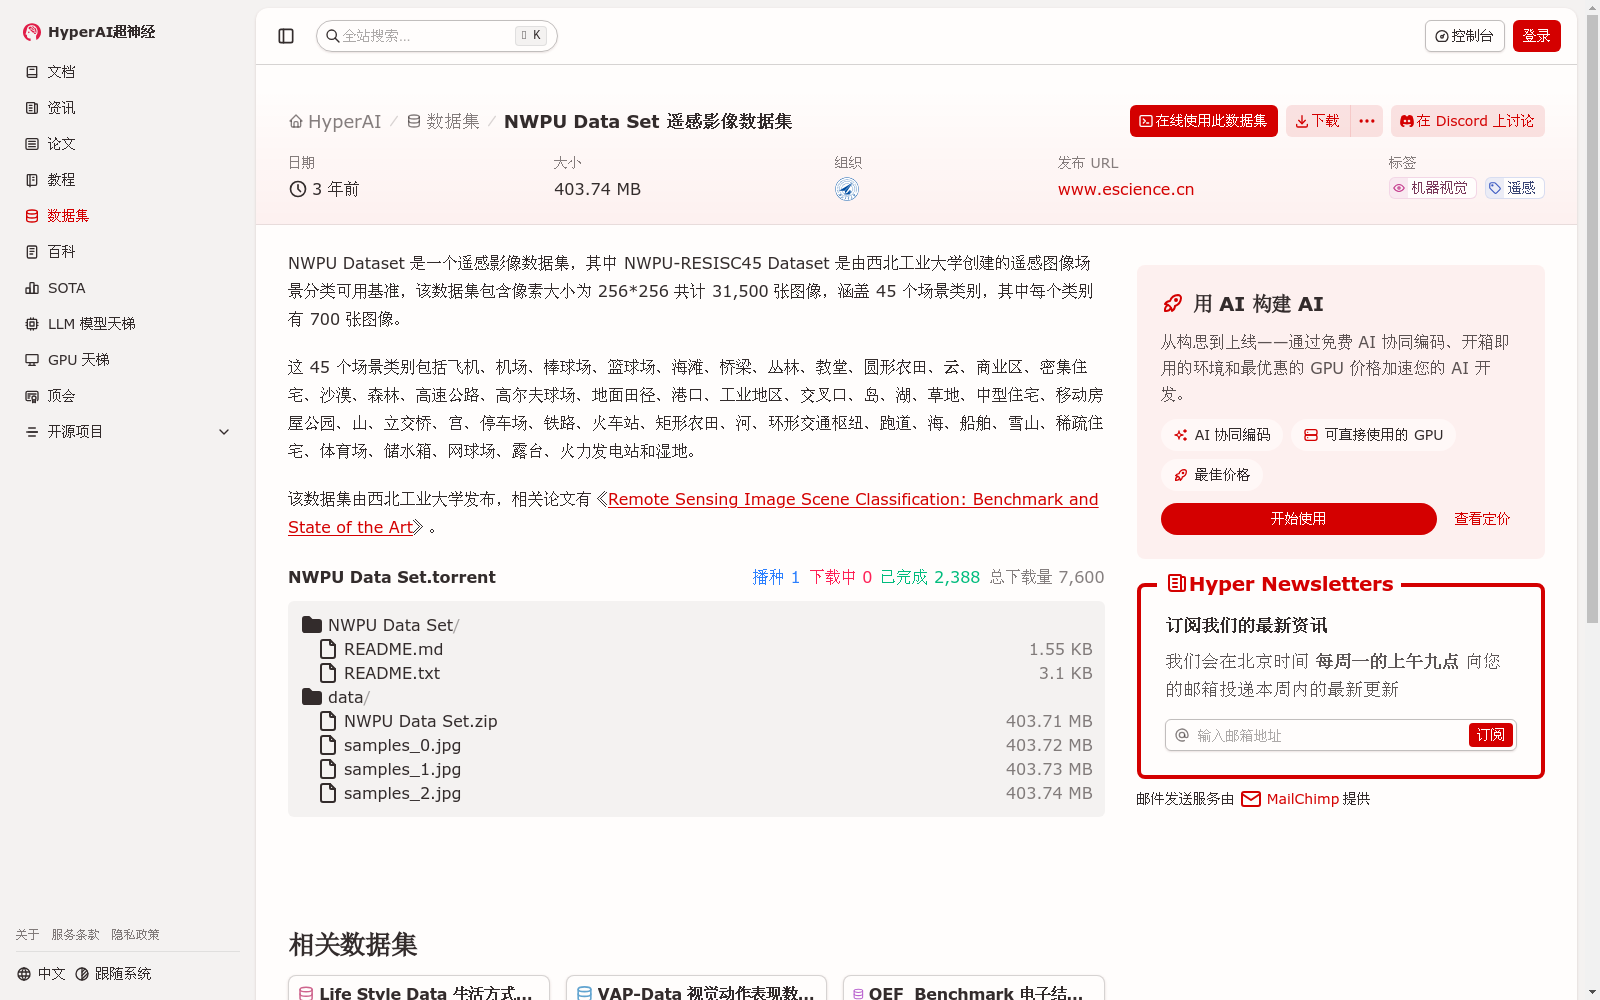Open Remote Sensing Image Scene Classification paper link

[853, 499]
